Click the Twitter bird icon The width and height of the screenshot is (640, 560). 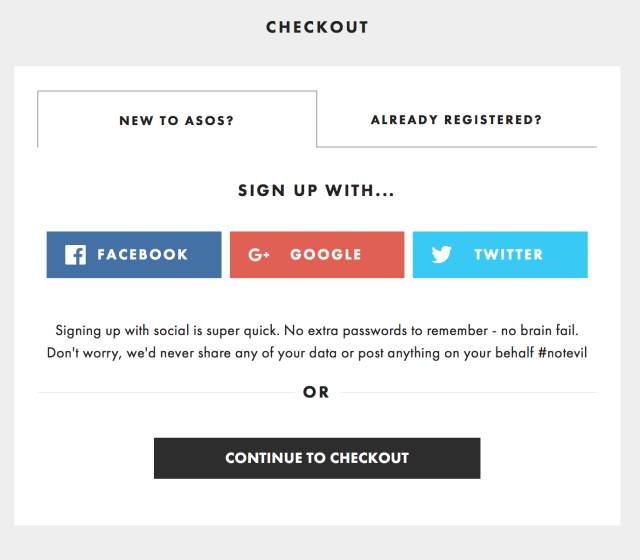pyautogui.click(x=442, y=255)
